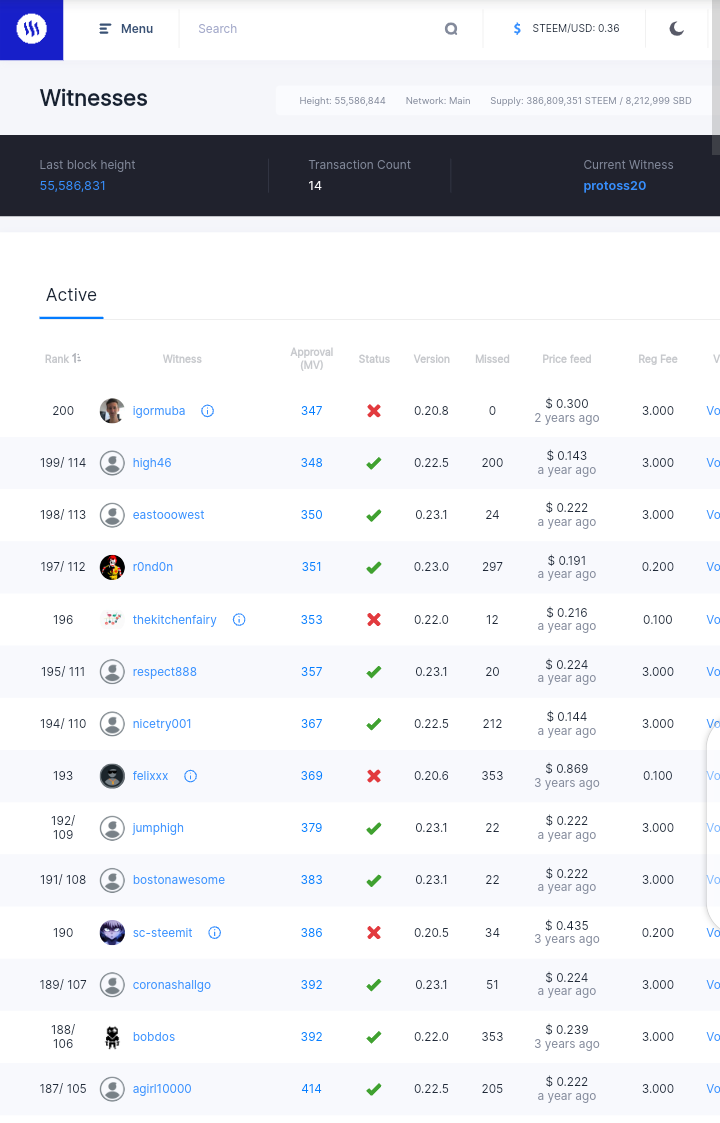Open last block height 55,586,831
720x1123 pixels.
72,185
